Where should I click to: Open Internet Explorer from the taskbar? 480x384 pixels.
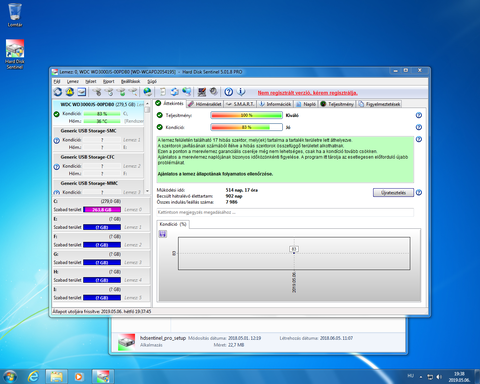33,377
